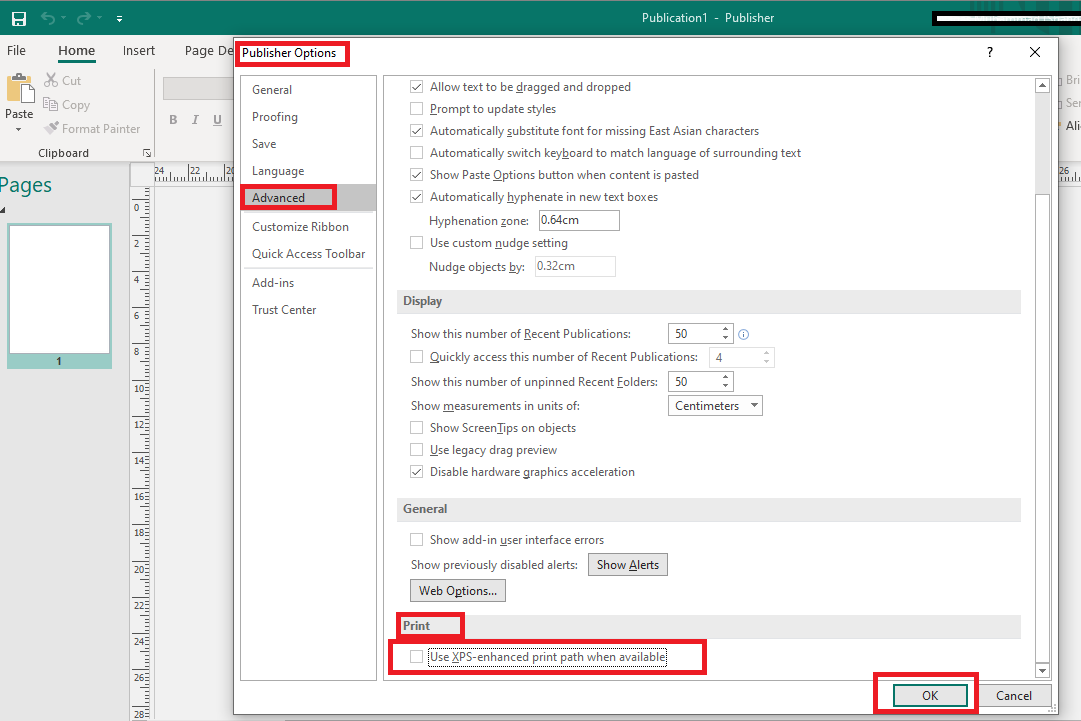Select Advanced category
The height and width of the screenshot is (721, 1081).
click(308, 198)
